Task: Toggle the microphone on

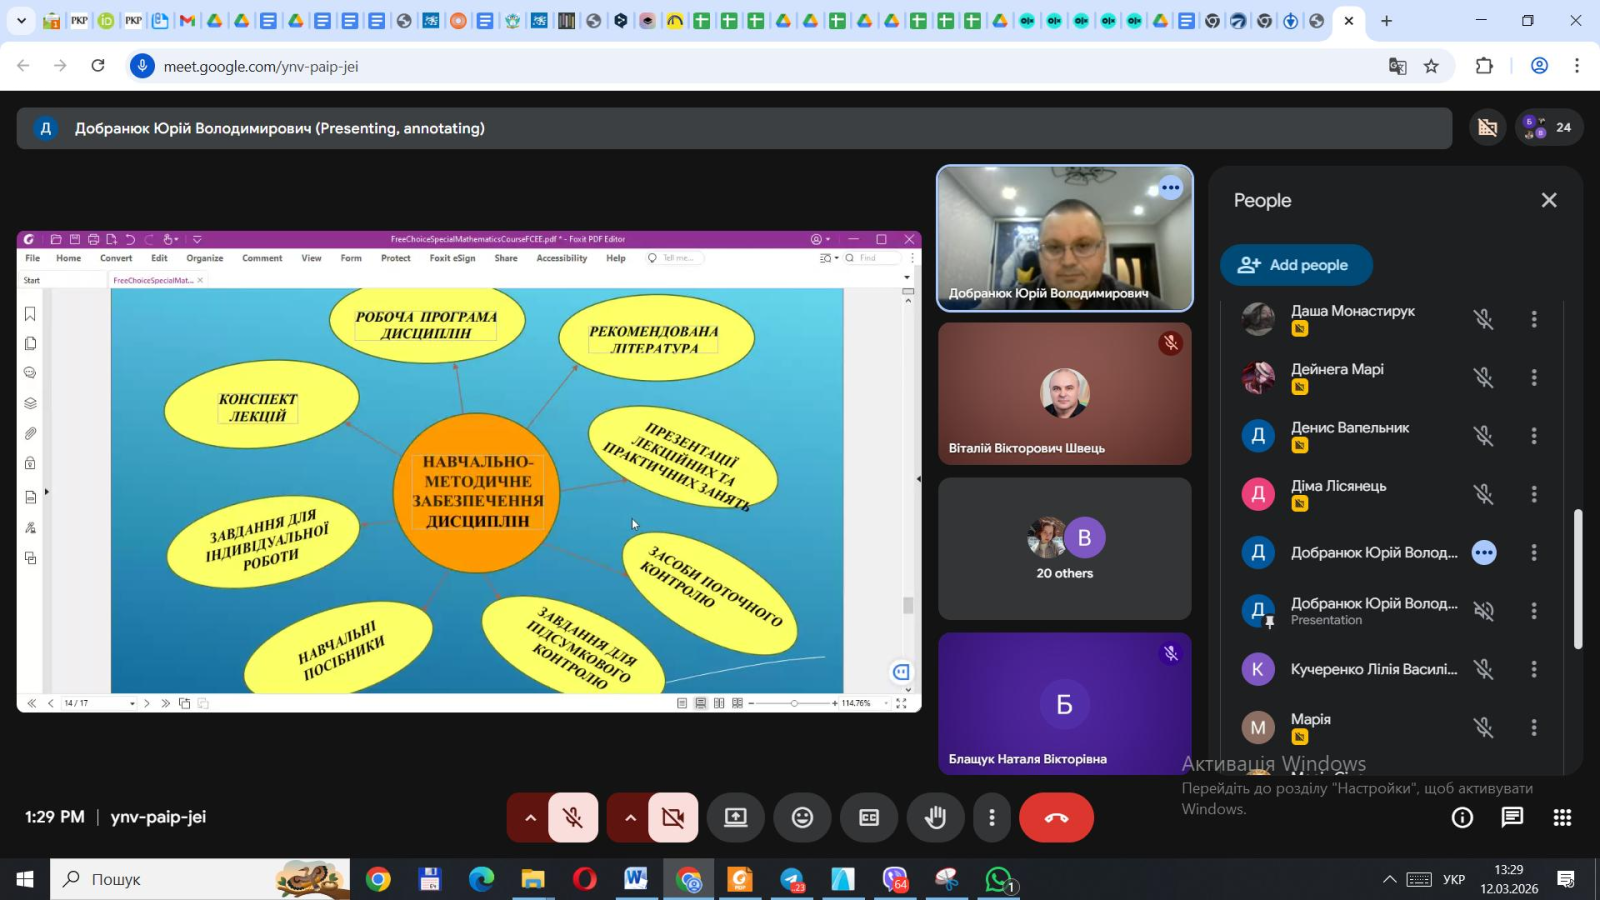Action: coord(573,818)
